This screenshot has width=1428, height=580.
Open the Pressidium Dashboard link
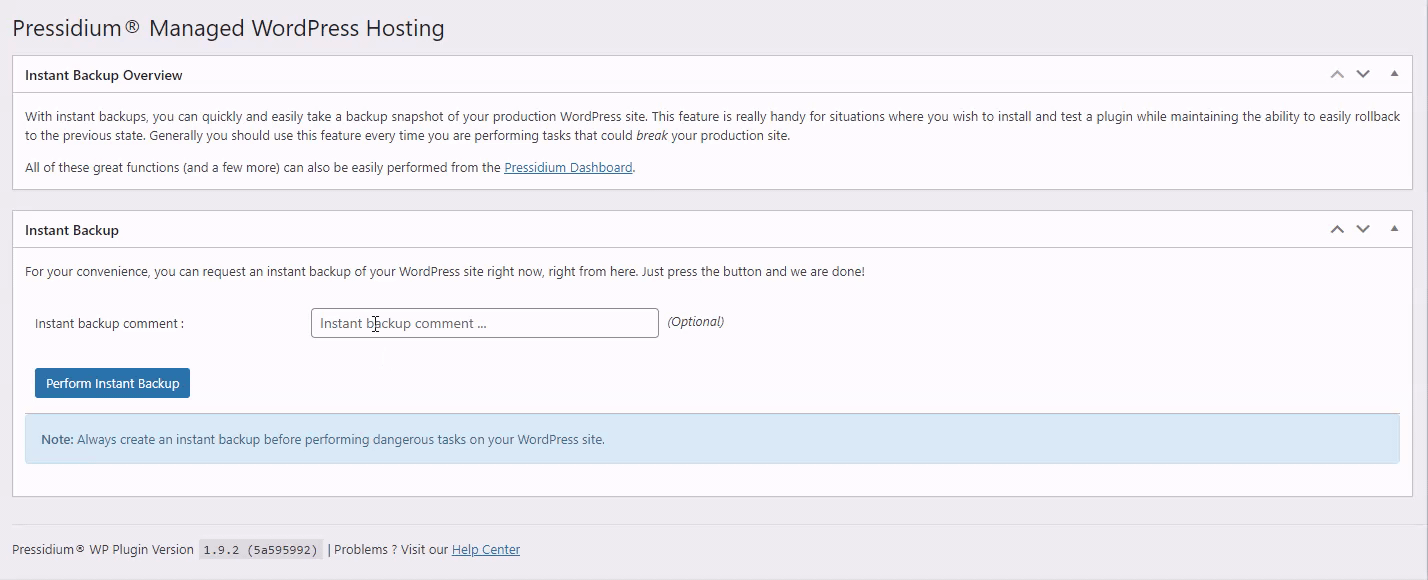(x=568, y=167)
